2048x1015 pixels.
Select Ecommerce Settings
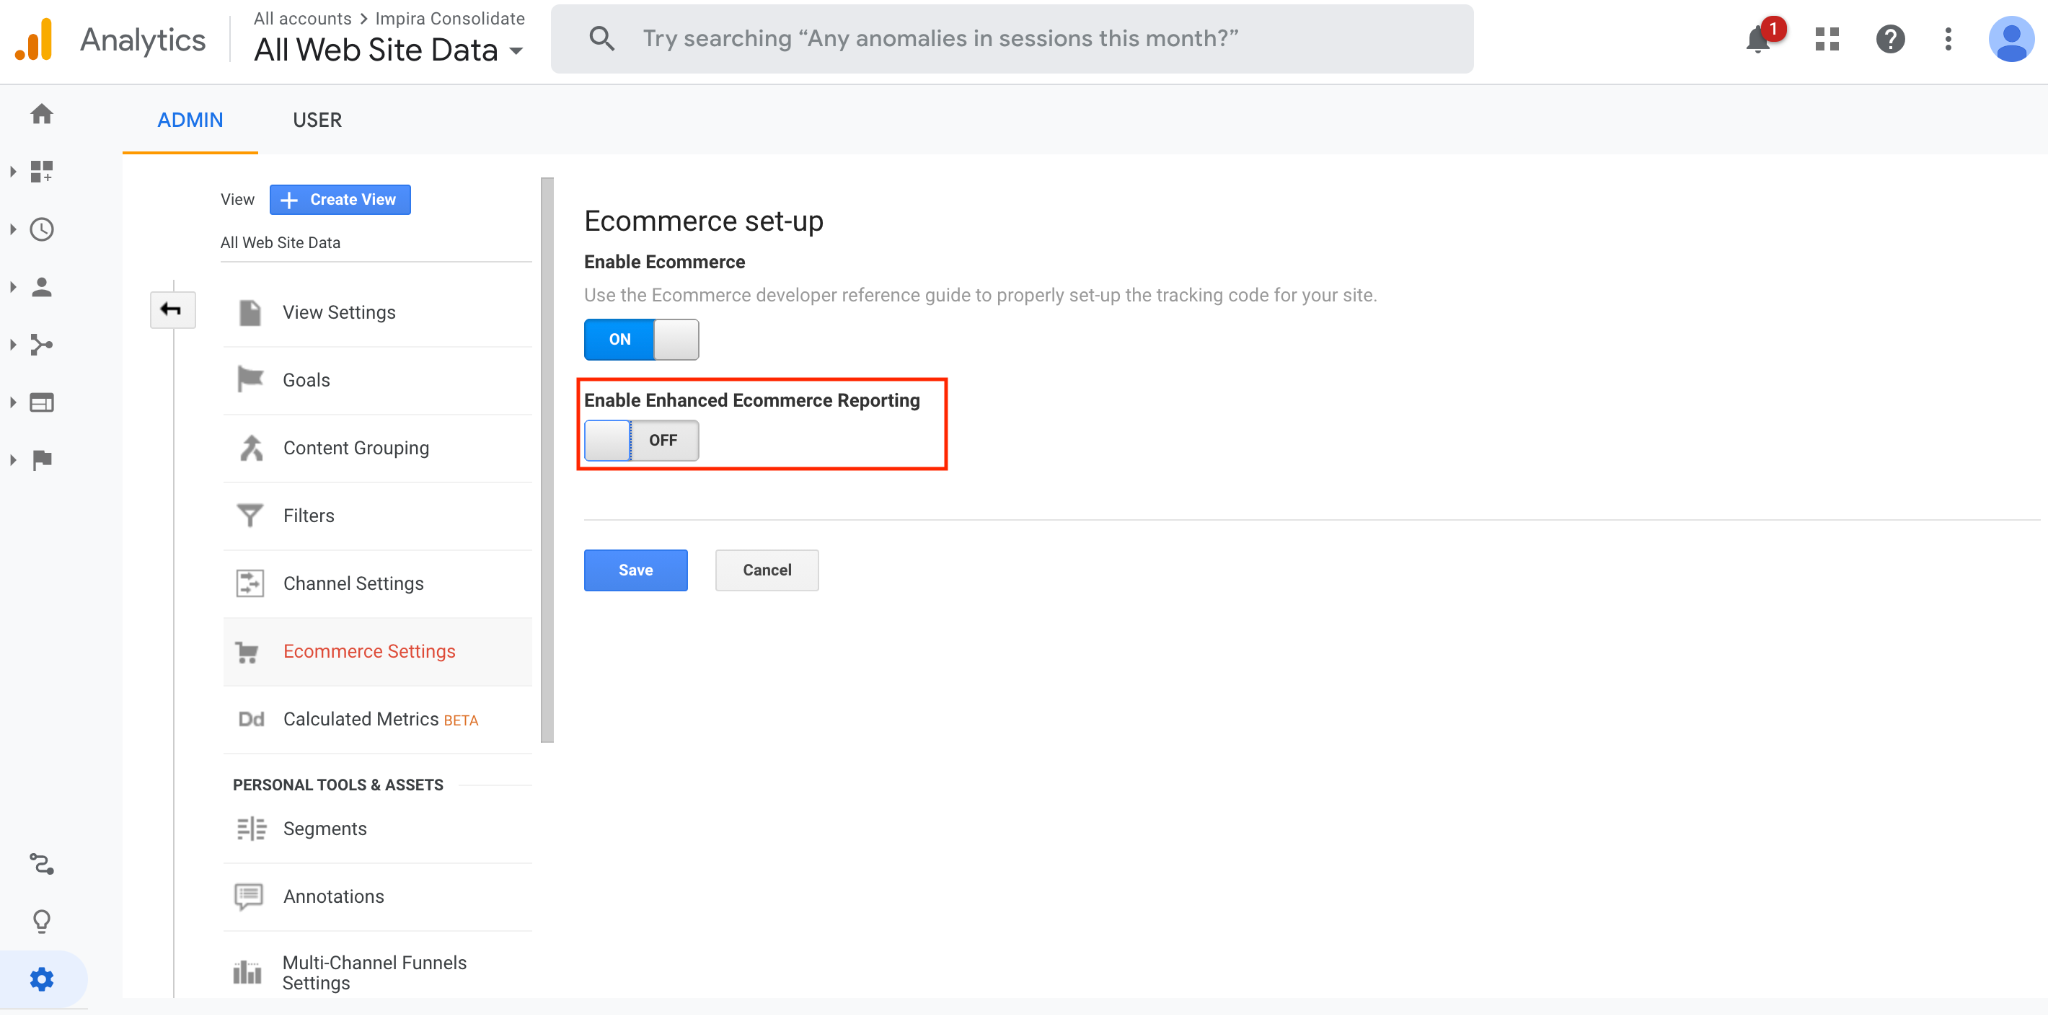click(378, 652)
